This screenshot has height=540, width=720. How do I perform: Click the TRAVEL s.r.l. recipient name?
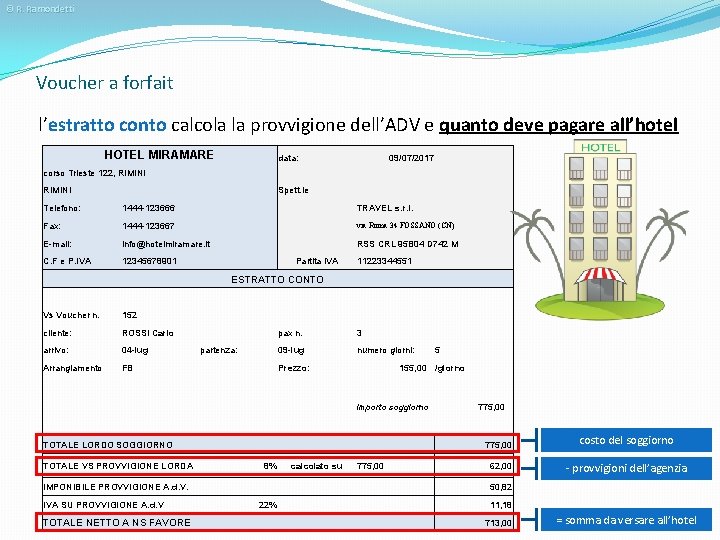pyautogui.click(x=385, y=208)
